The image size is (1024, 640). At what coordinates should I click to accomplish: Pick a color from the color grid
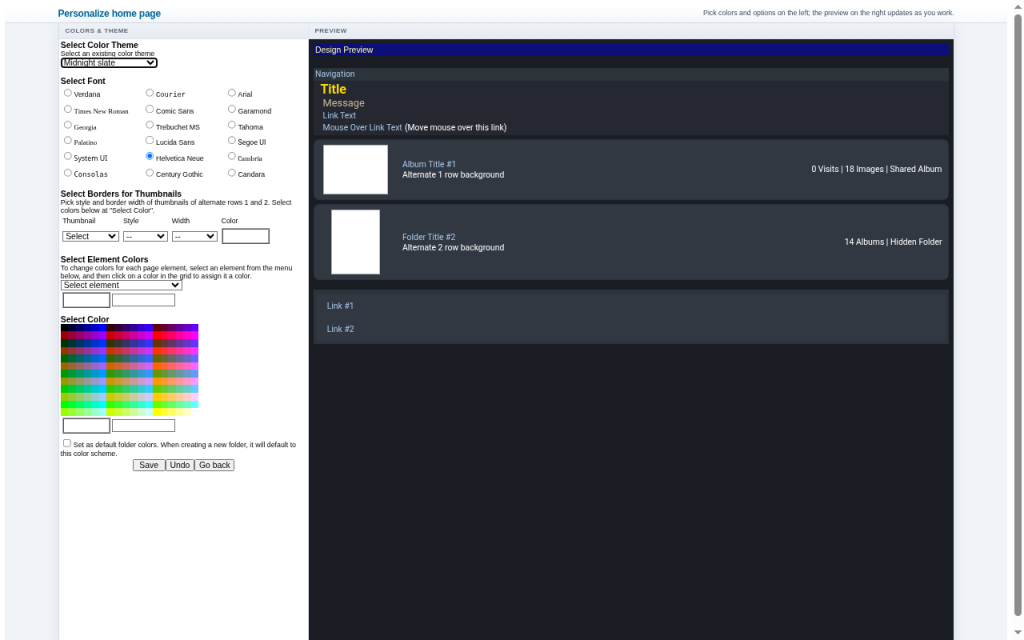tap(129, 370)
